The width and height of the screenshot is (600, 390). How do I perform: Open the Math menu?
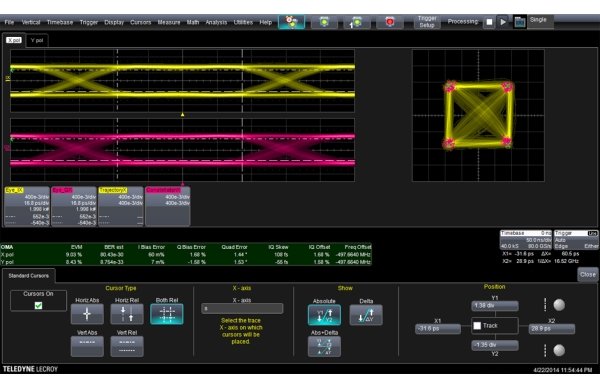pyautogui.click(x=193, y=22)
